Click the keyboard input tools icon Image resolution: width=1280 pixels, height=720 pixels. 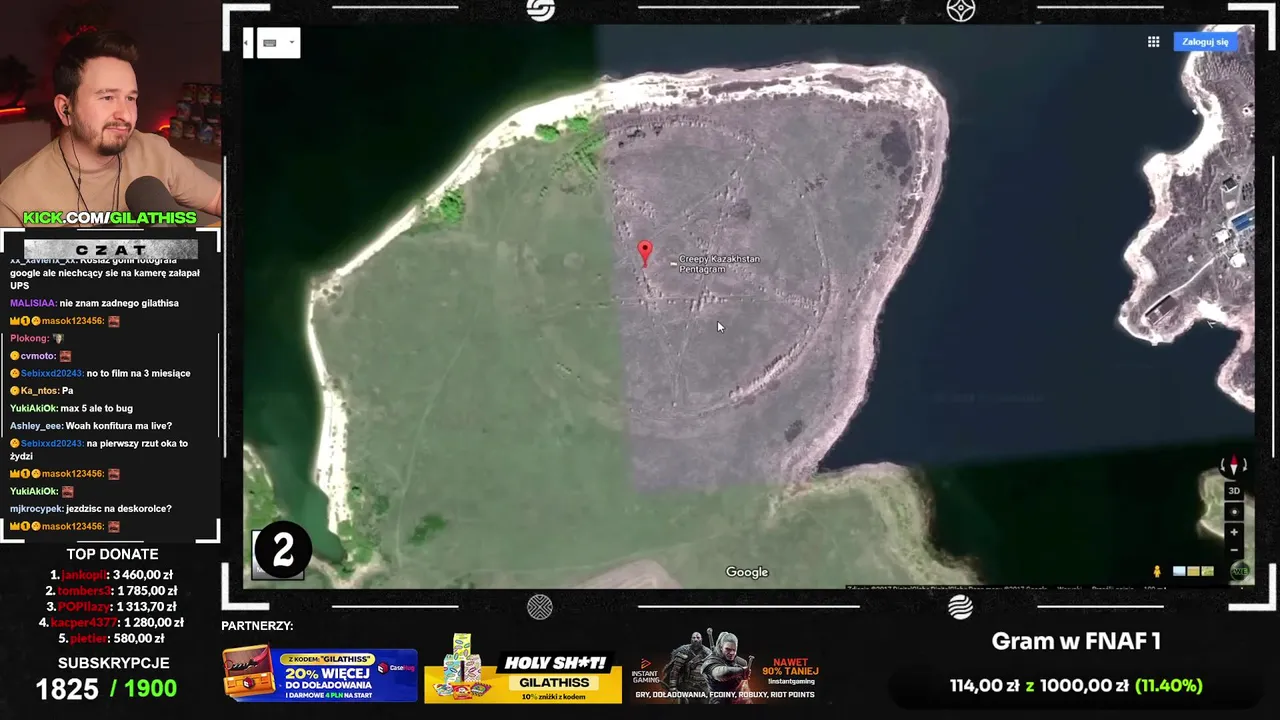(x=270, y=43)
